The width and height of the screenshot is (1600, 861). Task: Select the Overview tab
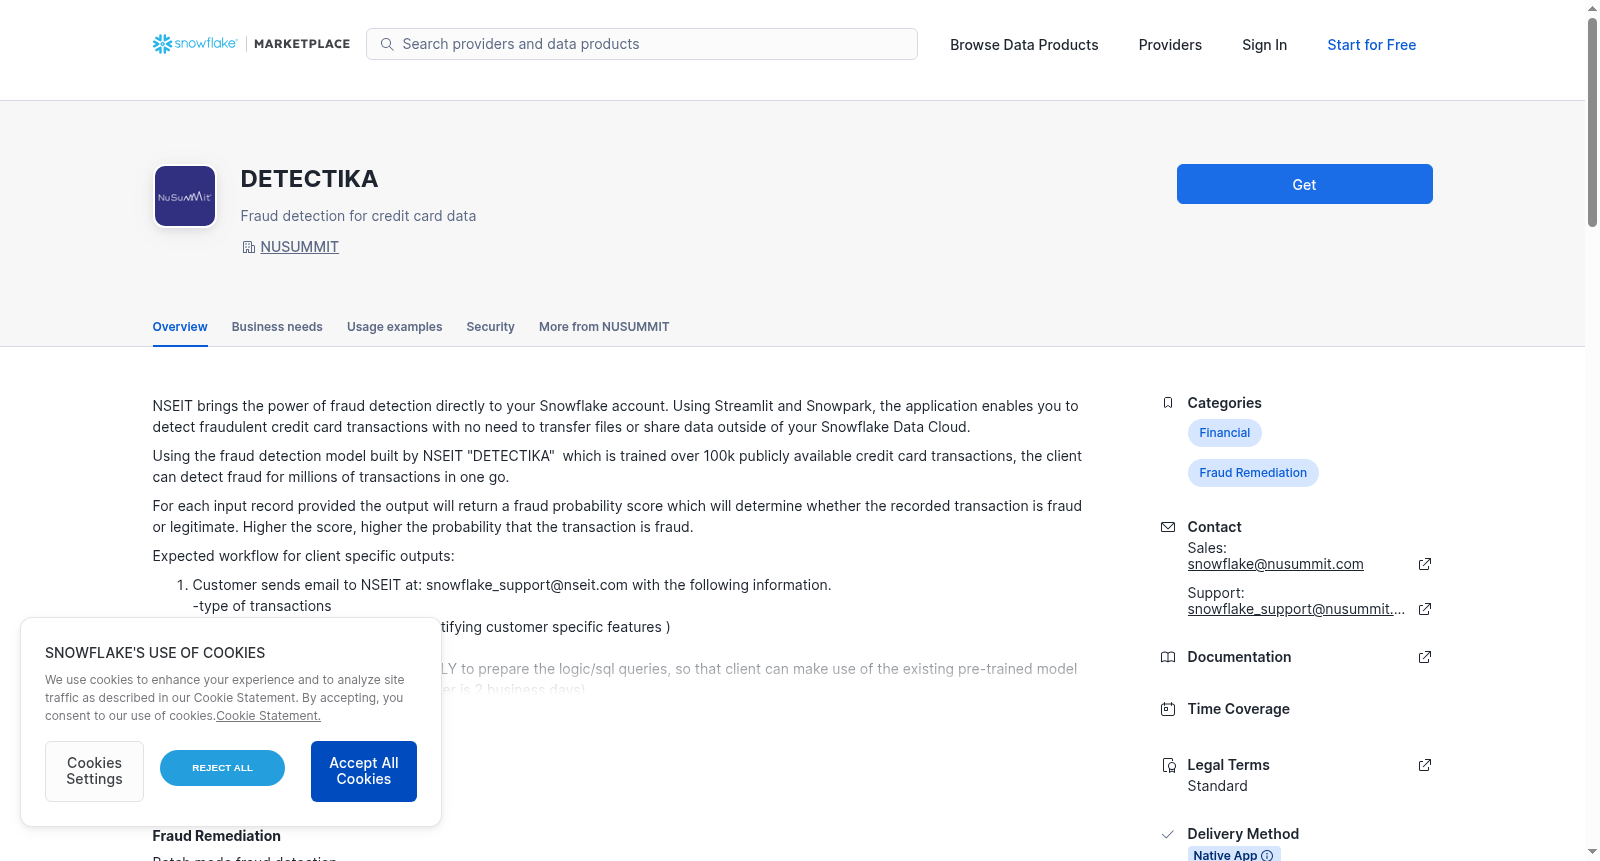pyautogui.click(x=180, y=327)
